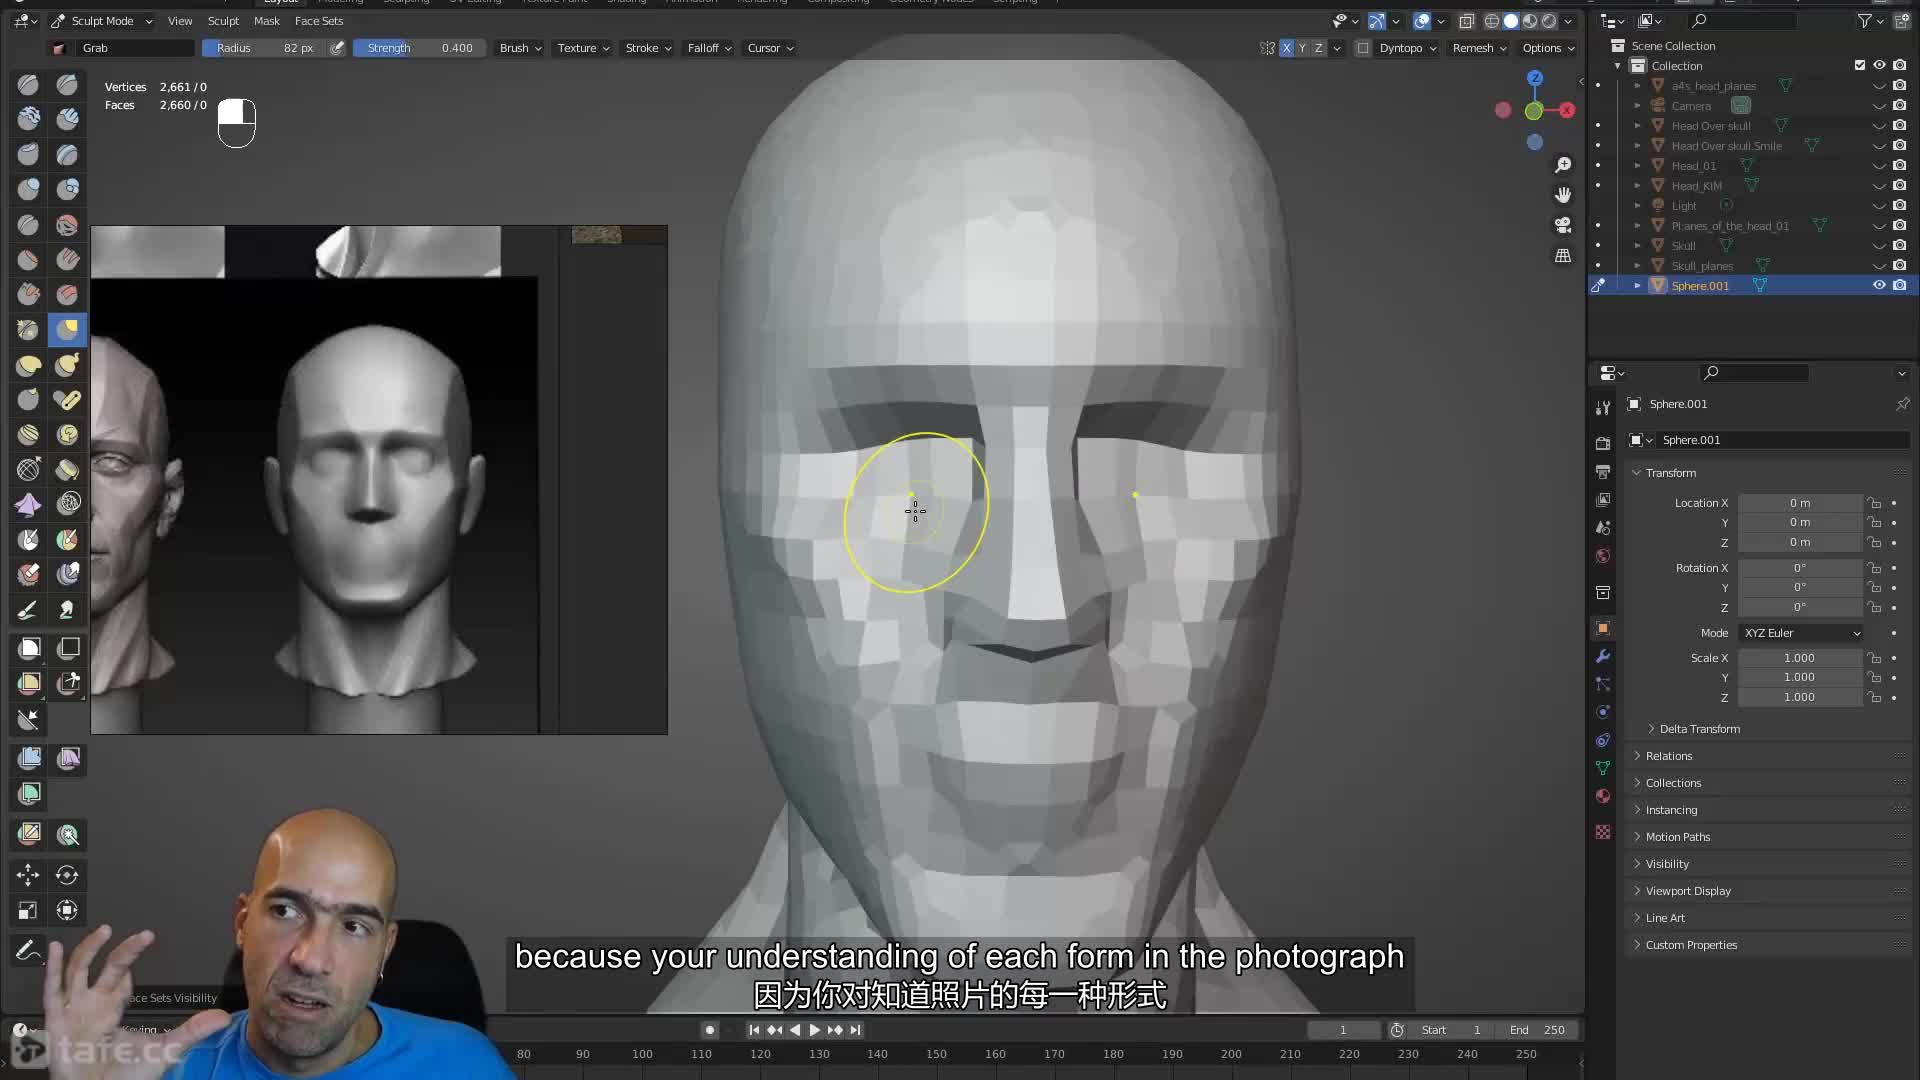Open the Options dropdown
1920x1080 pixels.
(x=1548, y=48)
